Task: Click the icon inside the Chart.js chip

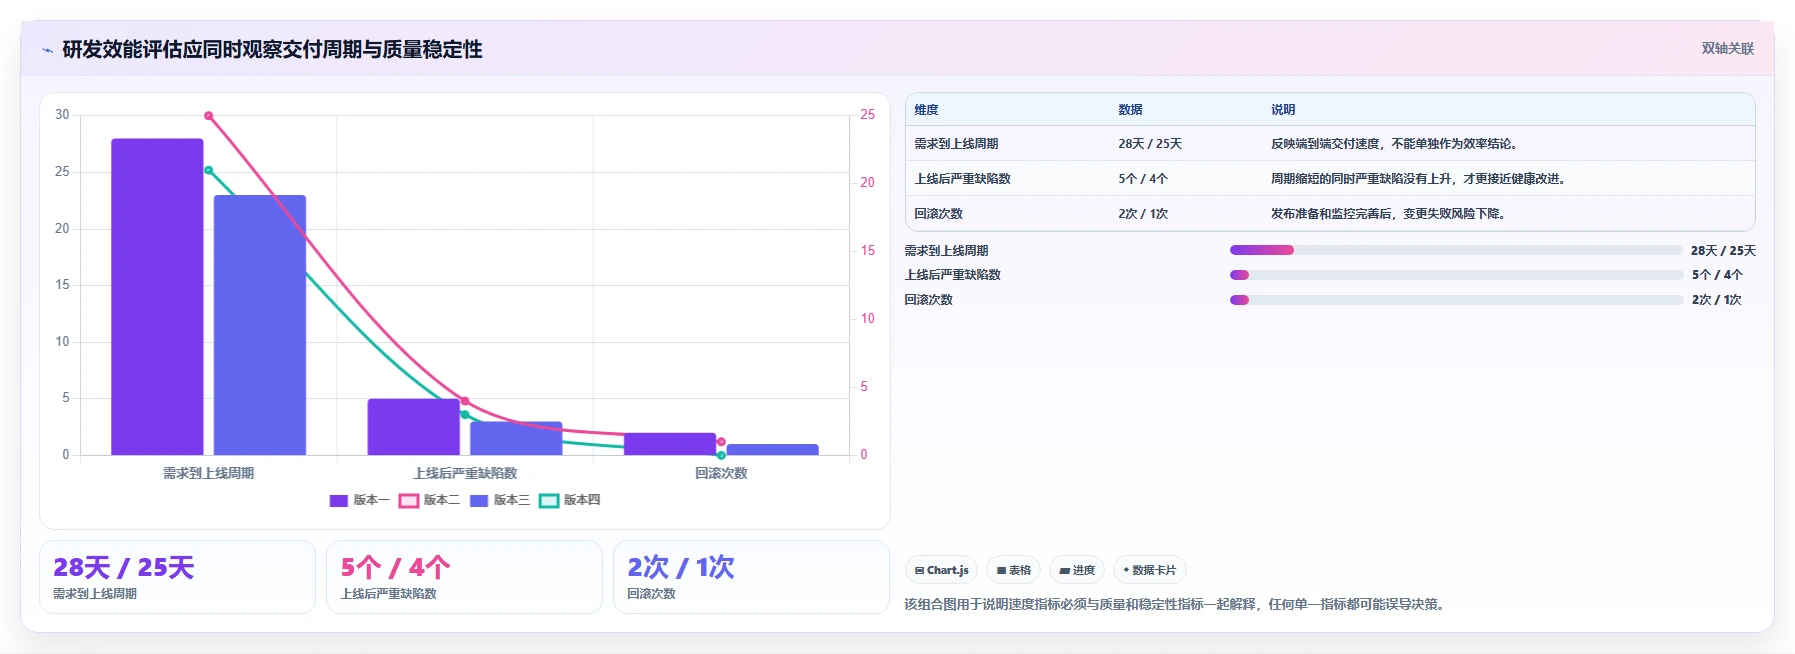Action: (919, 571)
